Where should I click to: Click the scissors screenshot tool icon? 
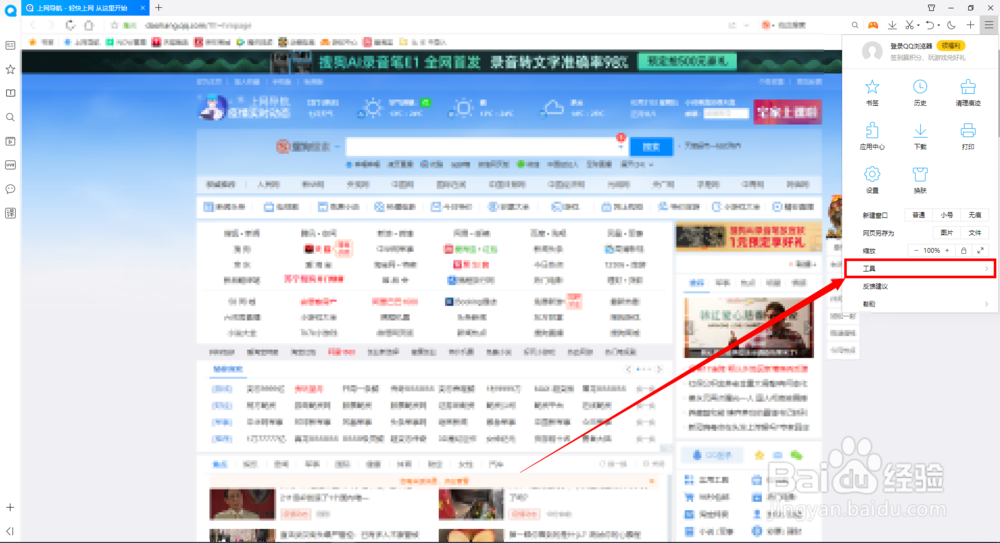(x=909, y=25)
